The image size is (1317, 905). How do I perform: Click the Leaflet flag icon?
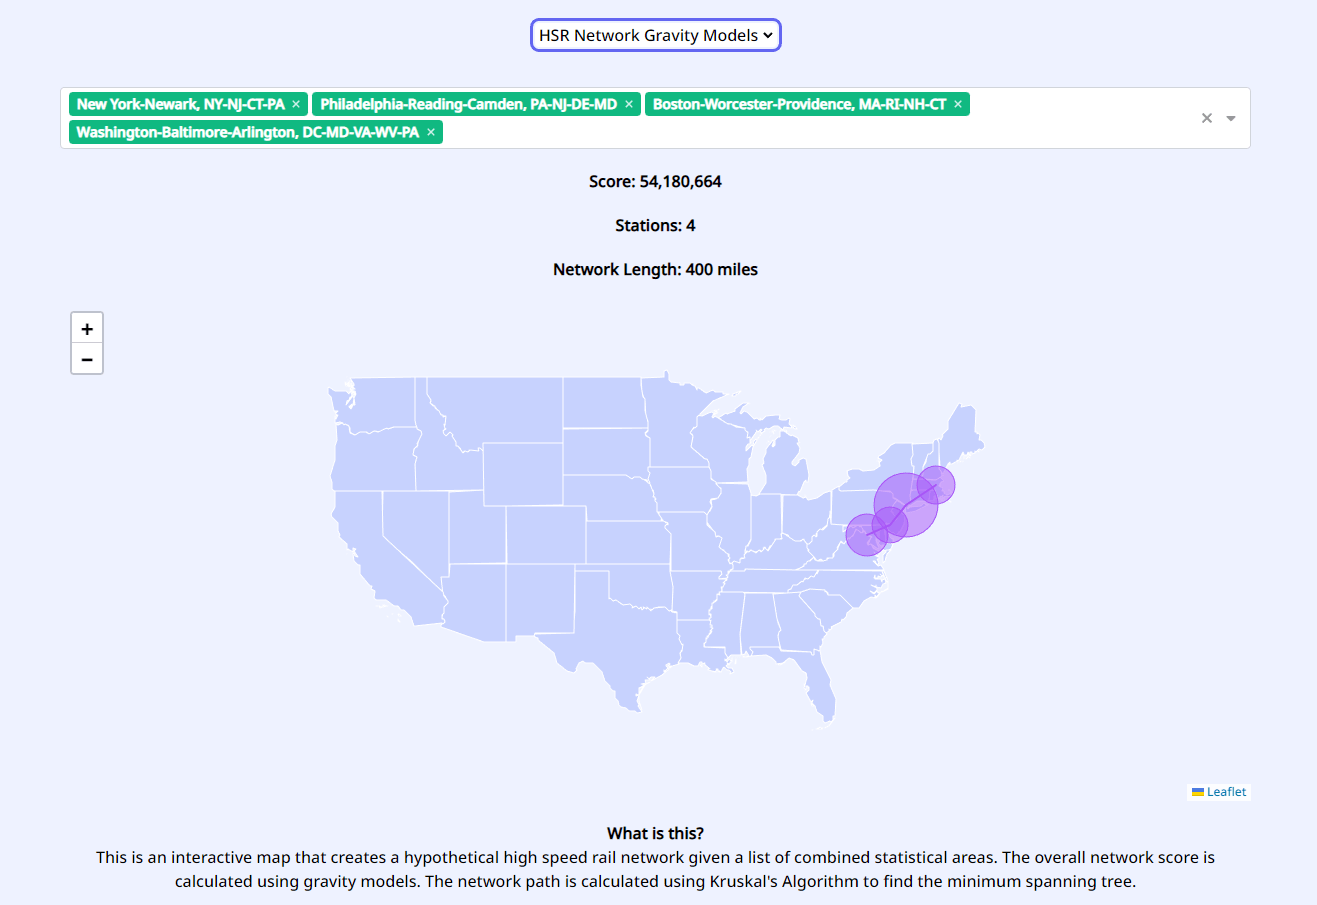(x=1197, y=792)
